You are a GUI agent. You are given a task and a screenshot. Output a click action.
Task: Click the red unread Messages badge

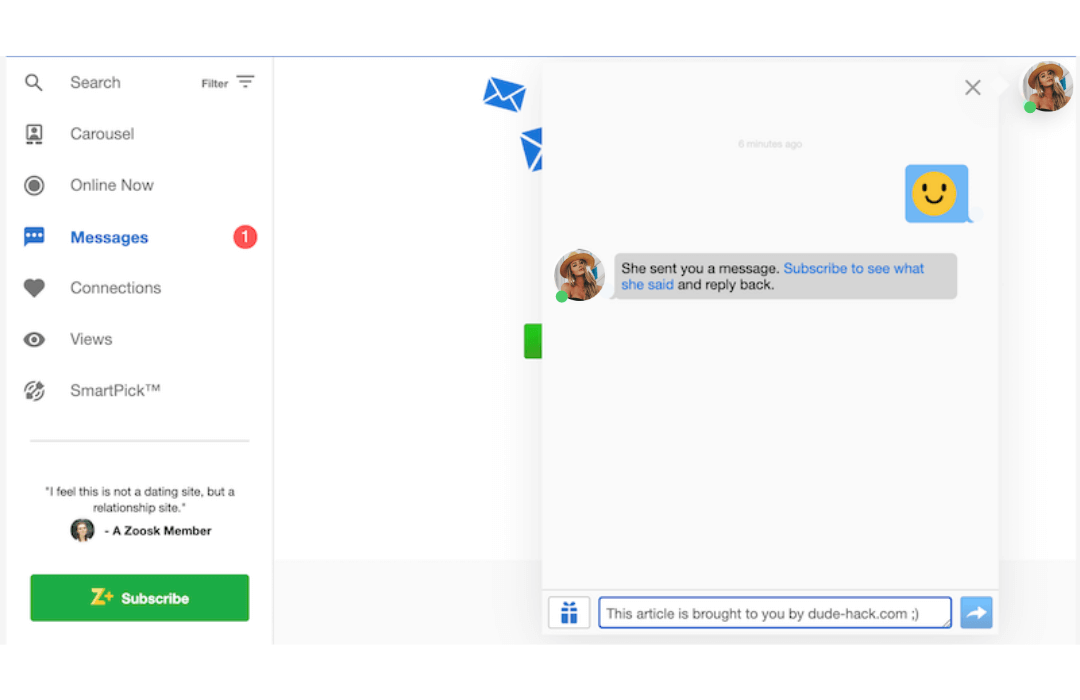click(x=245, y=237)
